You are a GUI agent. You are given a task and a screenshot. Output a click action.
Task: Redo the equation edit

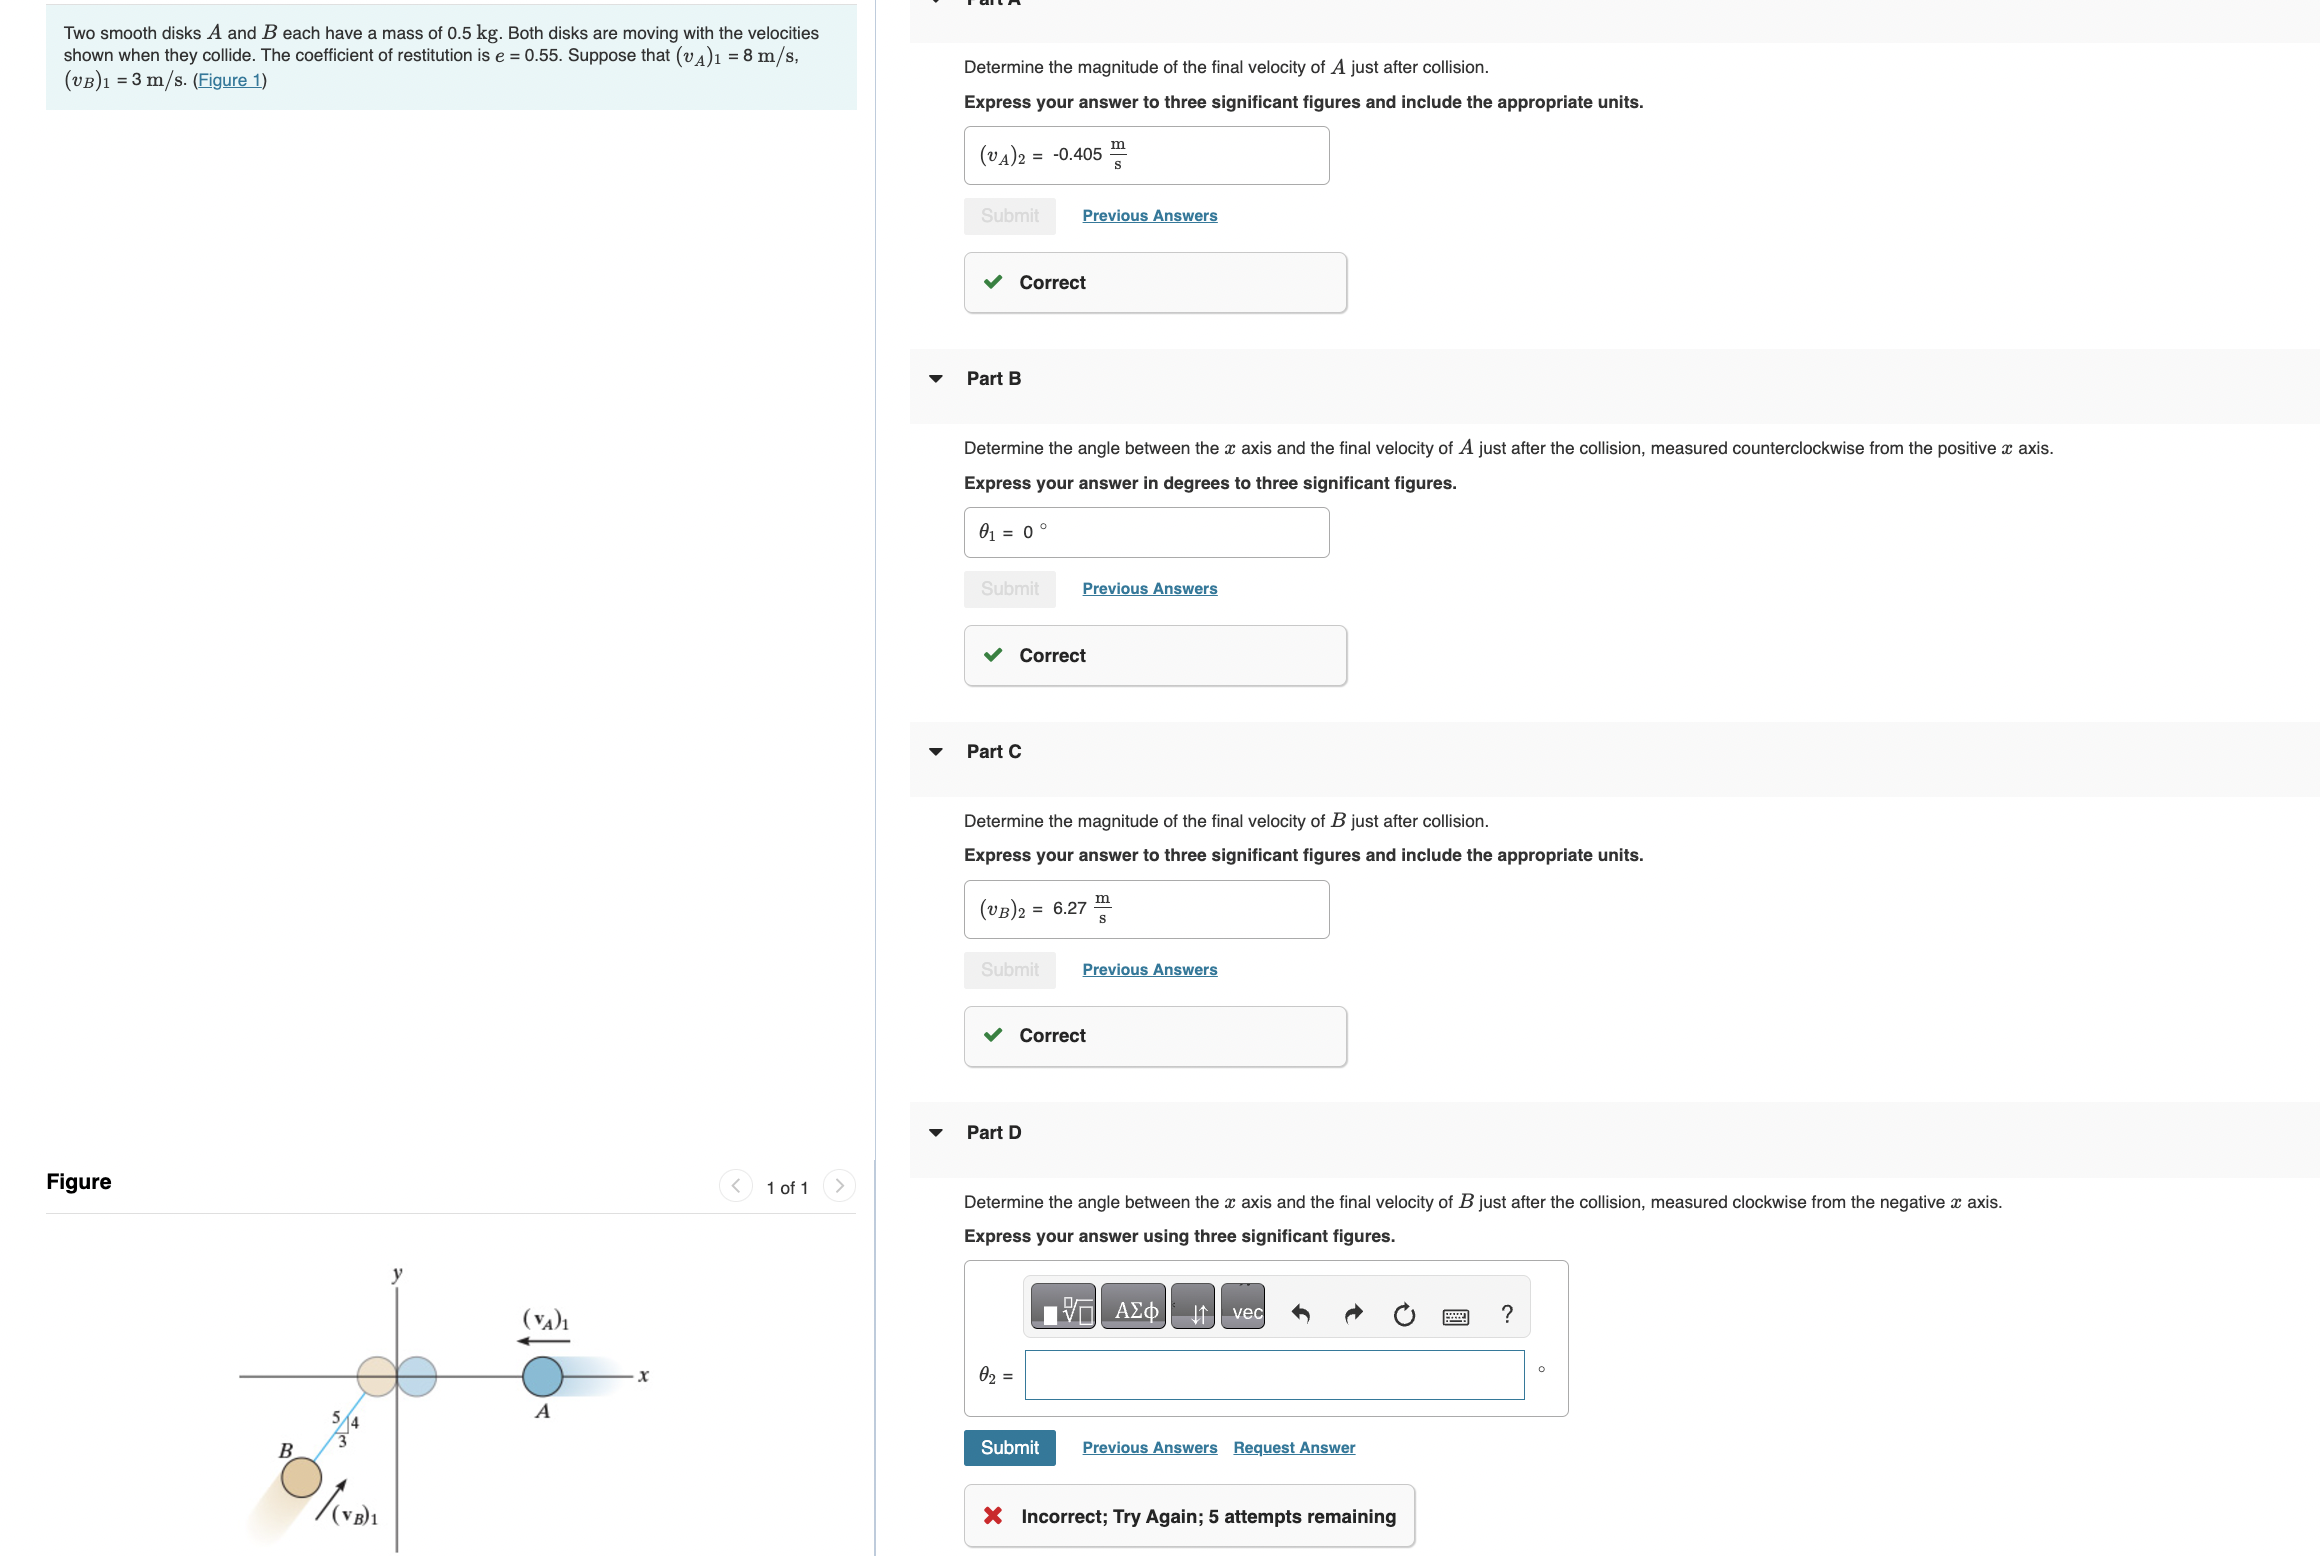tap(1354, 1313)
